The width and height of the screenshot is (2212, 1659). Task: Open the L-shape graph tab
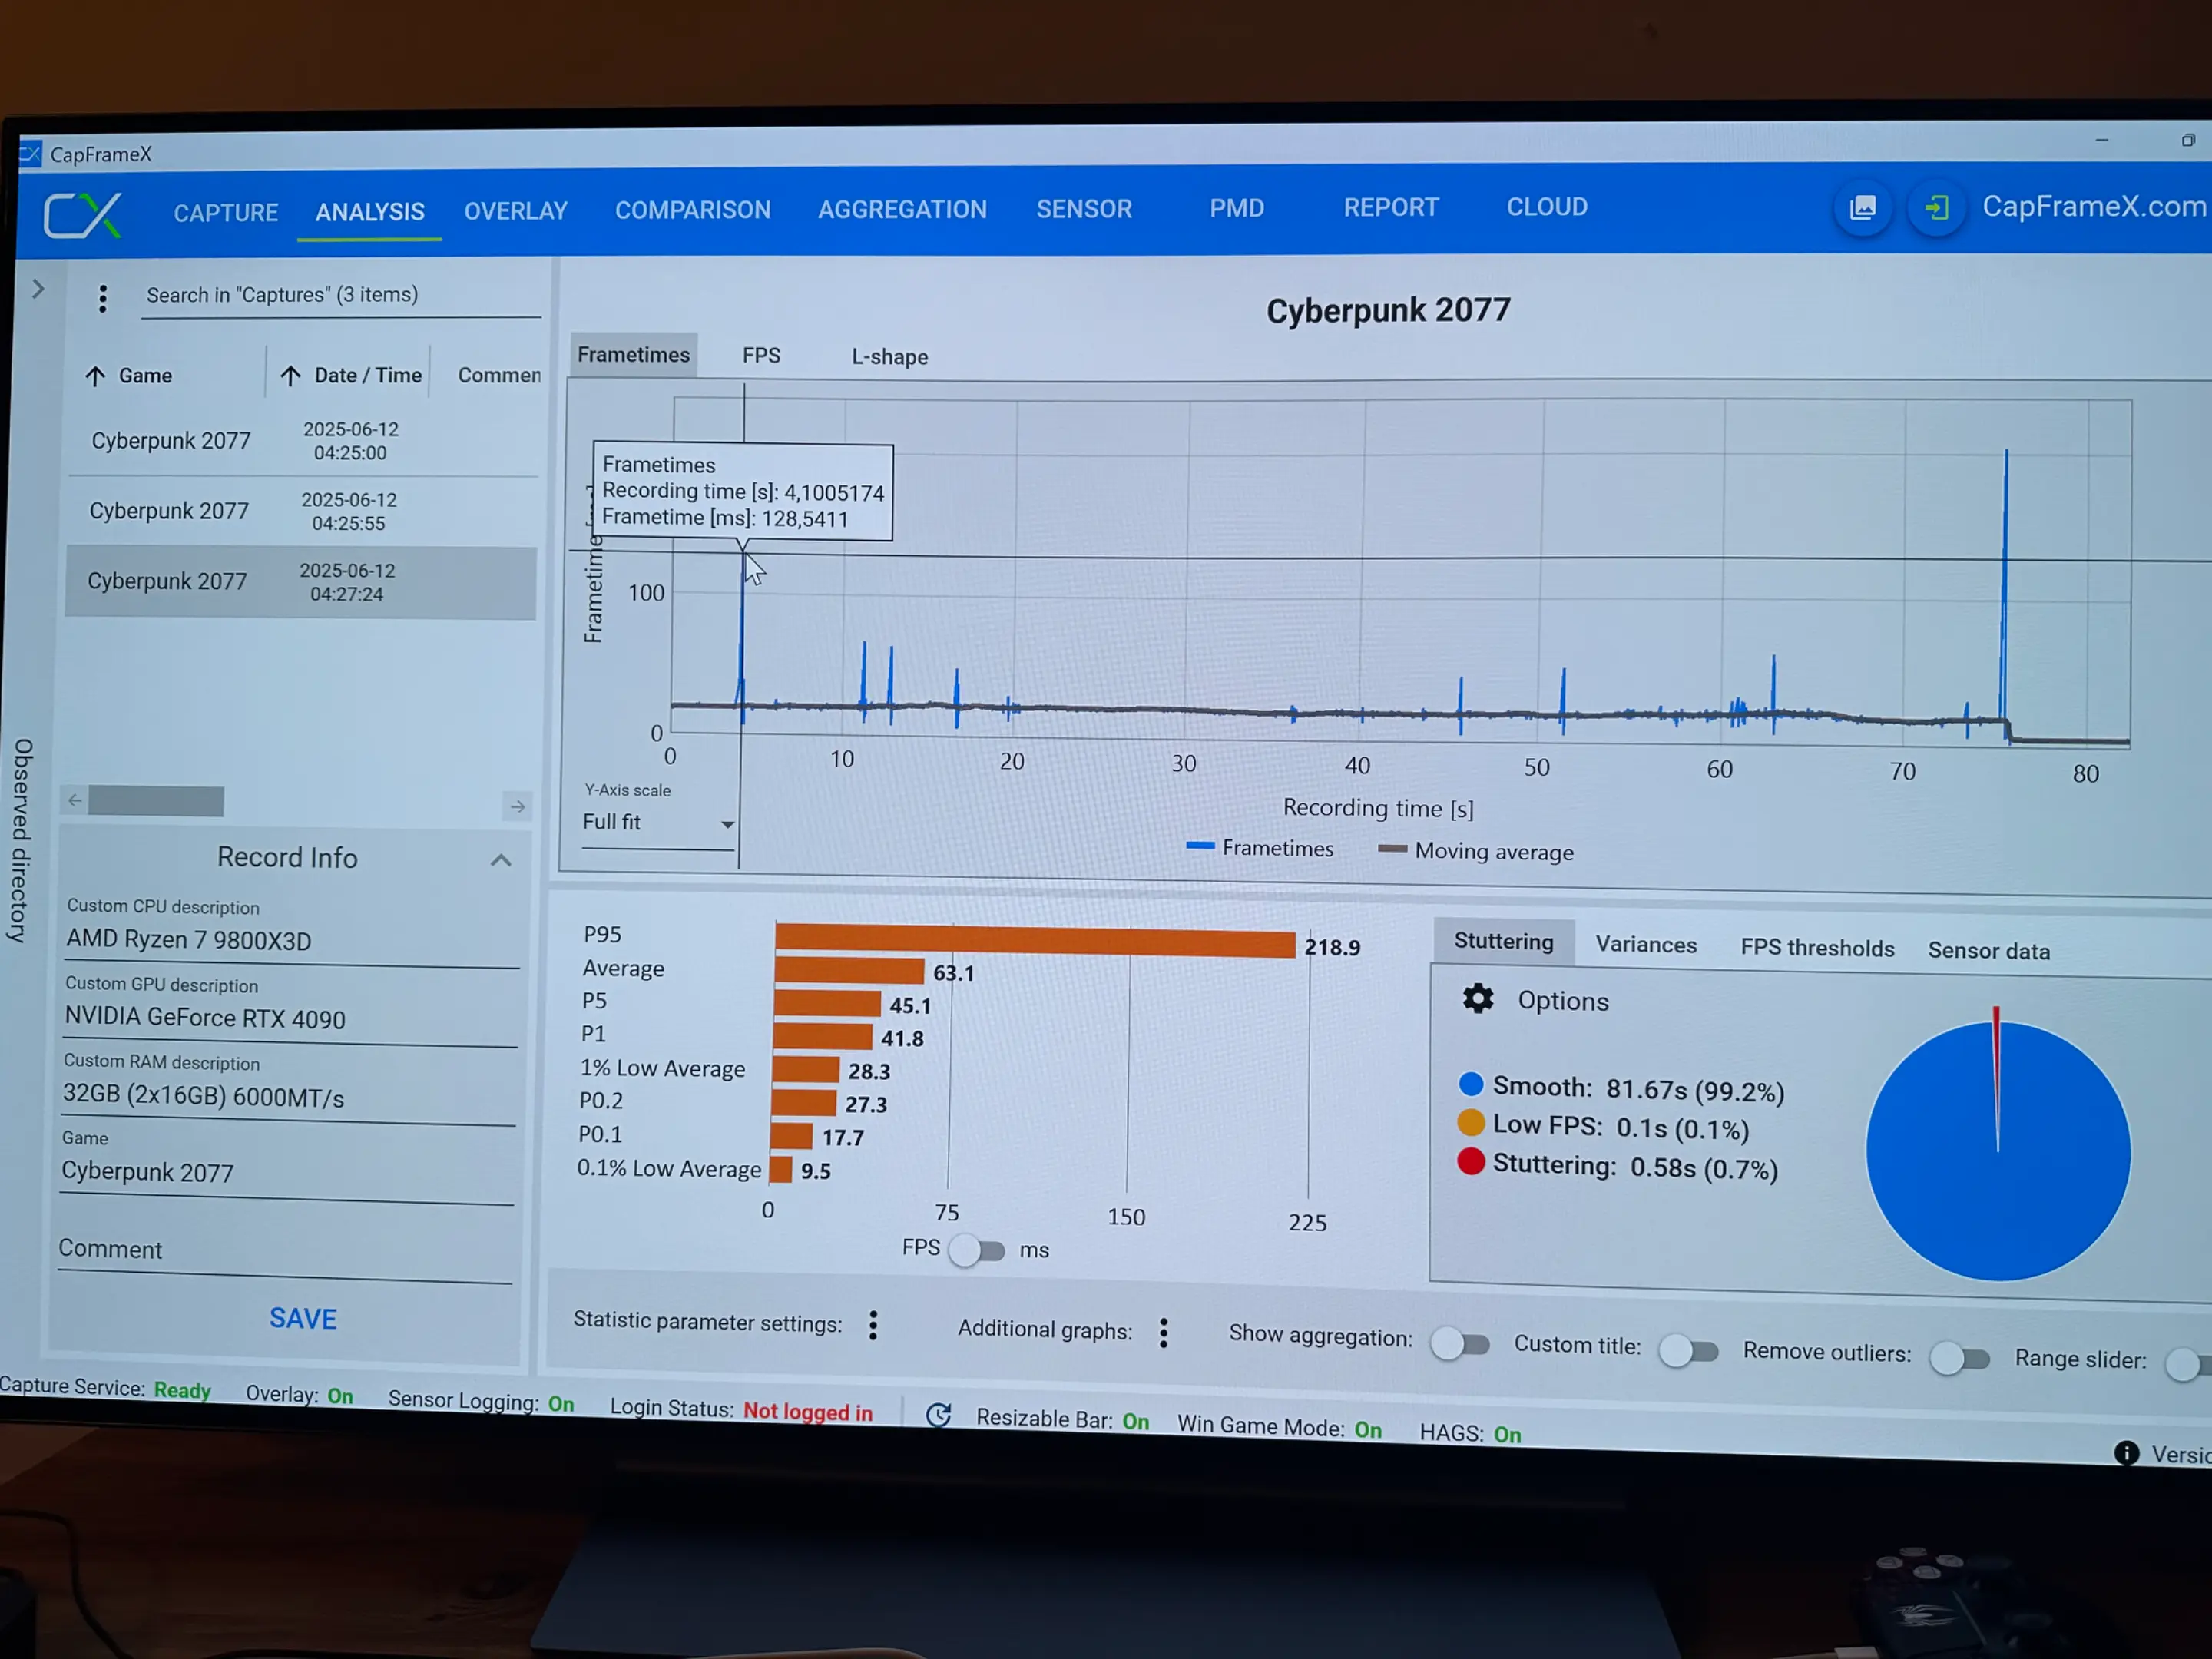coord(890,357)
